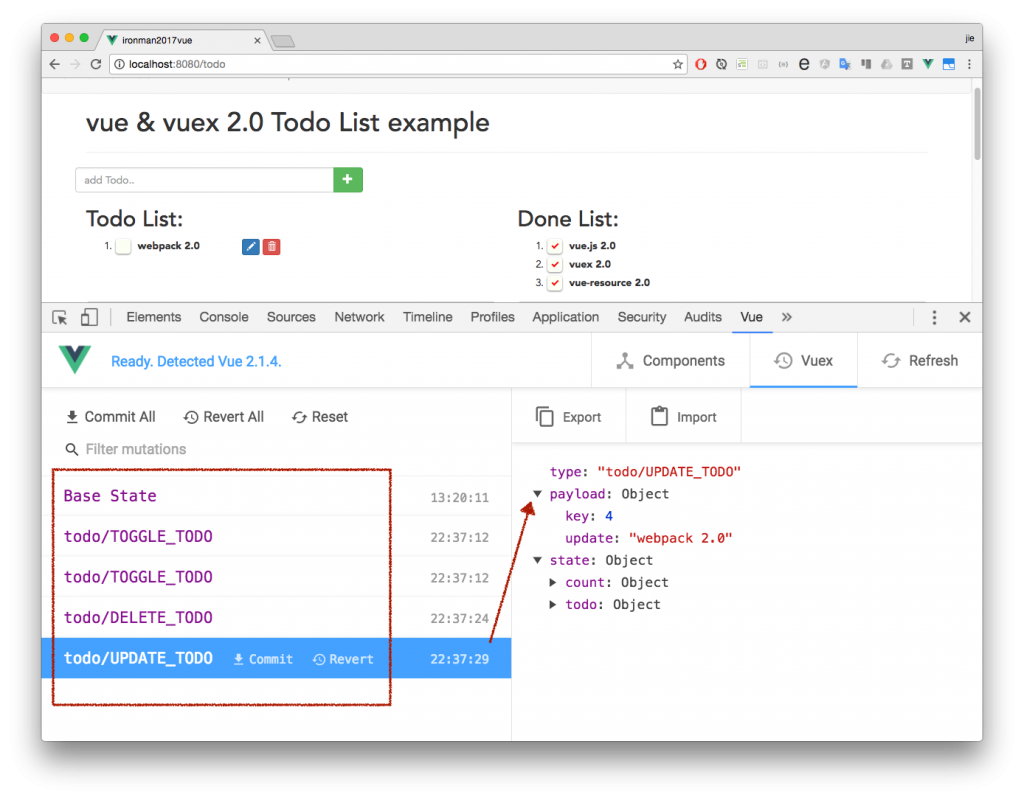Uncheck the vue-resource 2.0 done checkbox
Viewport: 1024px width, 800px height.
pos(555,283)
